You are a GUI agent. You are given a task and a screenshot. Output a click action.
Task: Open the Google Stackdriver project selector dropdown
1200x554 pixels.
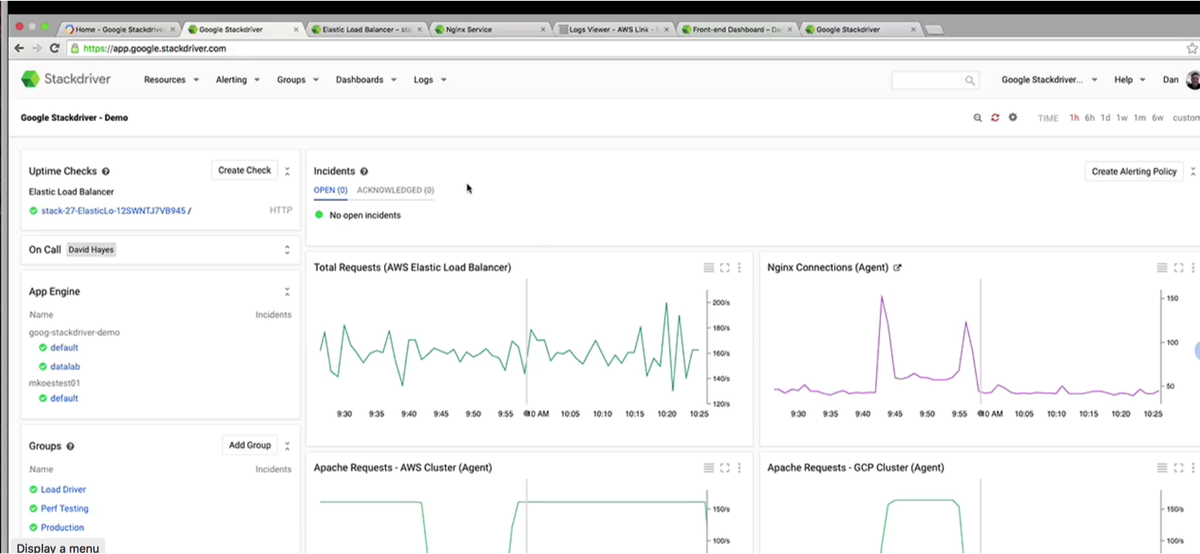coord(1050,80)
